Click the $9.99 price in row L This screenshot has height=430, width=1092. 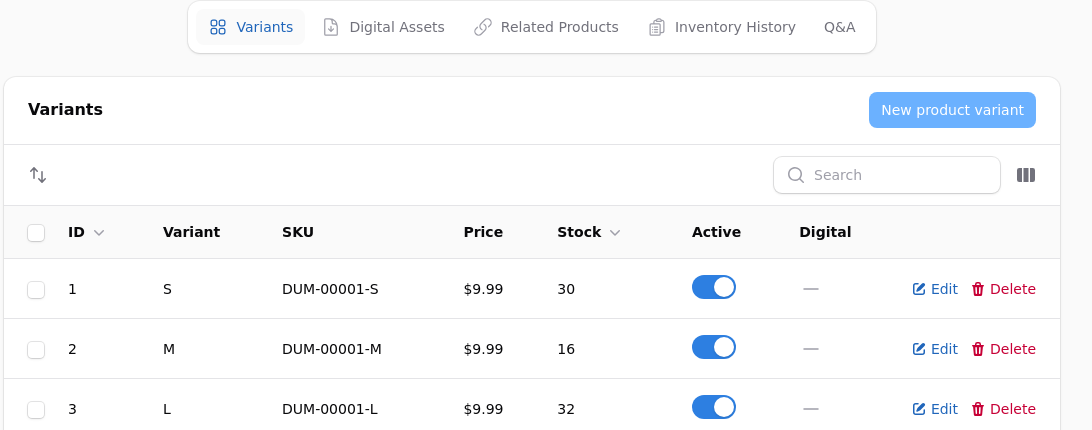click(x=483, y=409)
